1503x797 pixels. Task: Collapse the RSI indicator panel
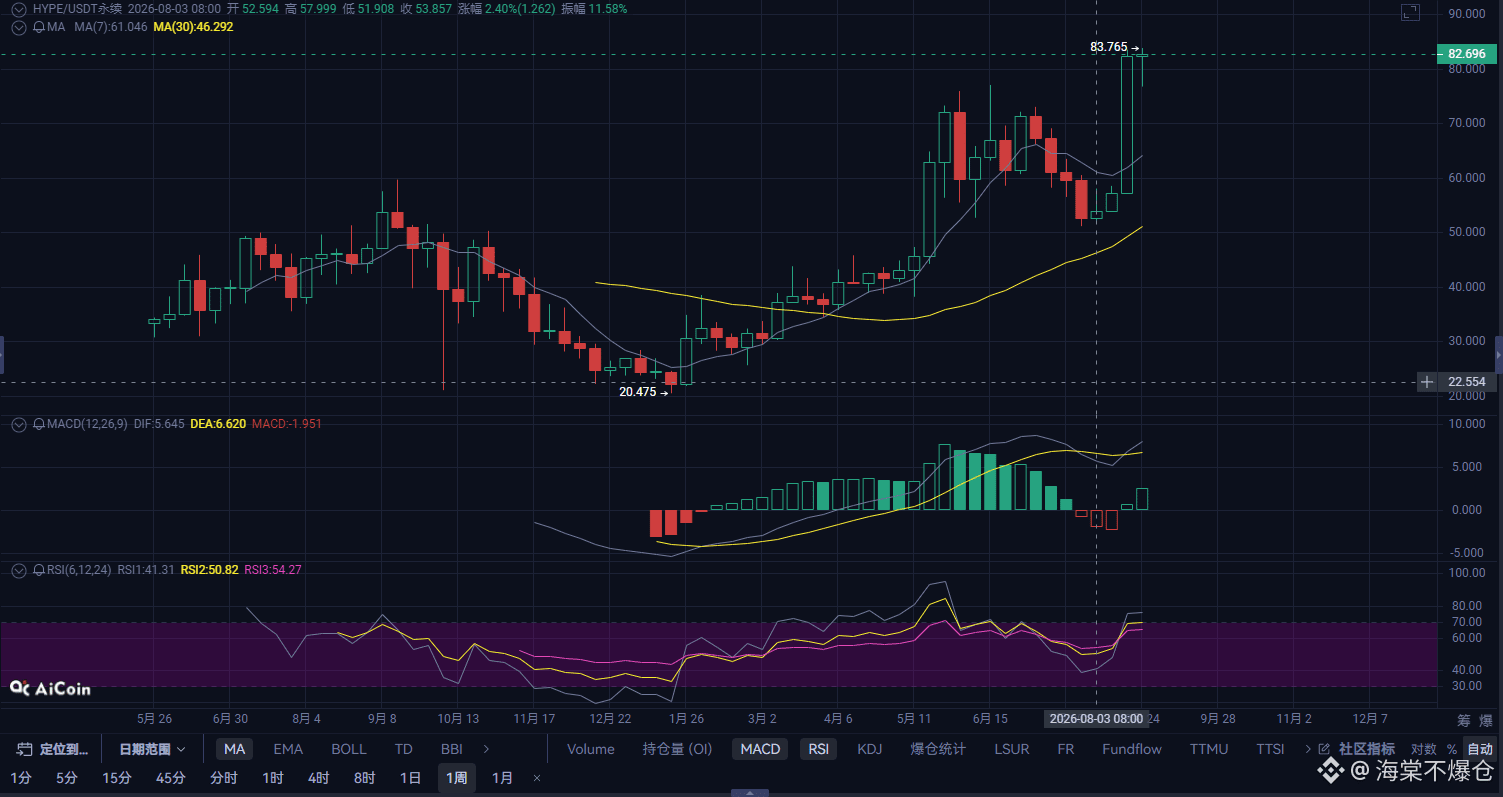pos(18,570)
